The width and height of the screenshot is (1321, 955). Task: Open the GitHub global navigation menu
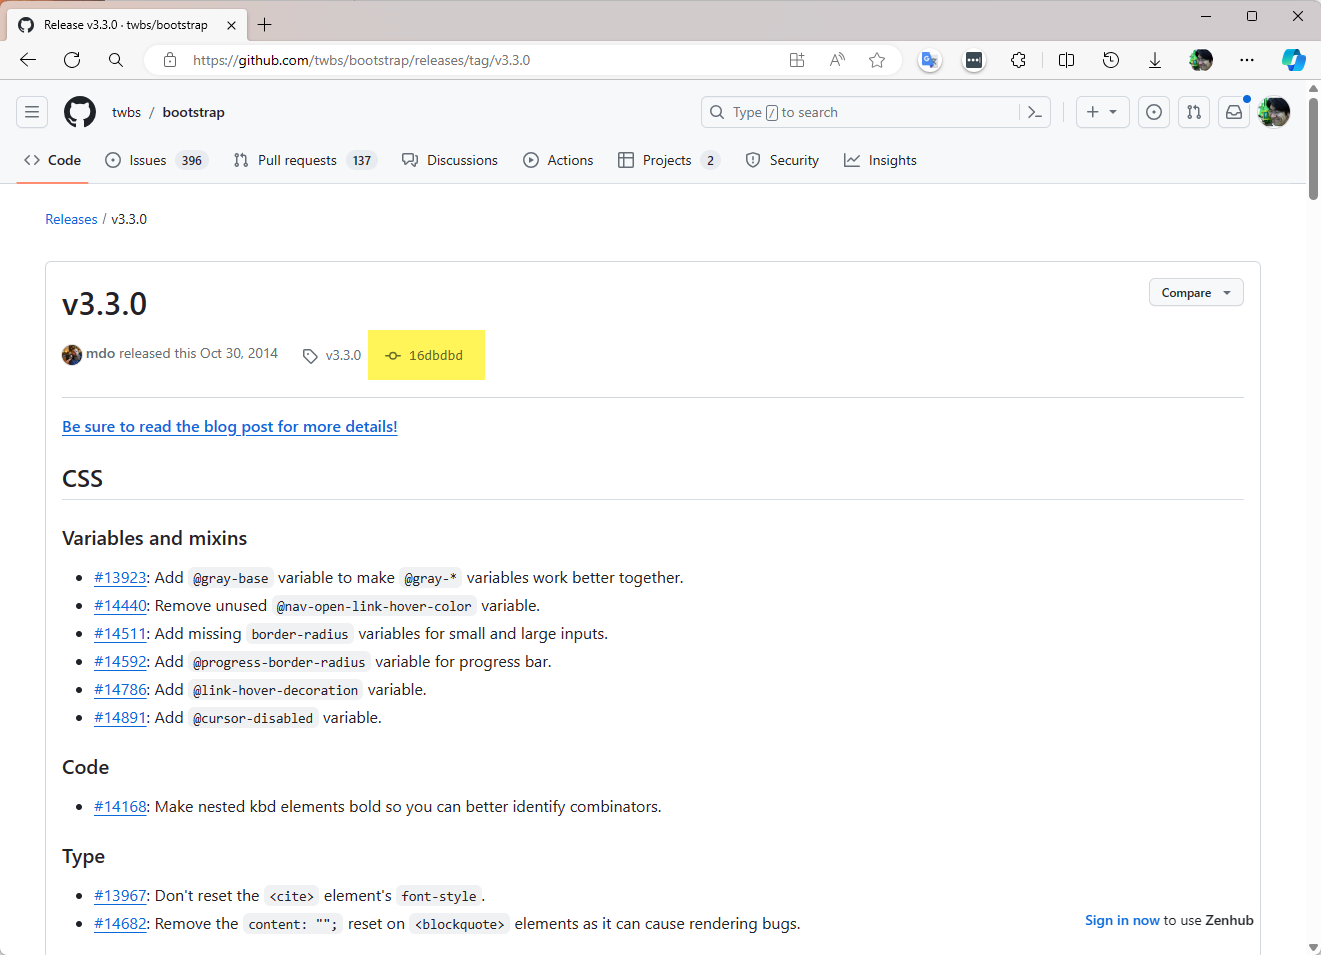pyautogui.click(x=32, y=112)
